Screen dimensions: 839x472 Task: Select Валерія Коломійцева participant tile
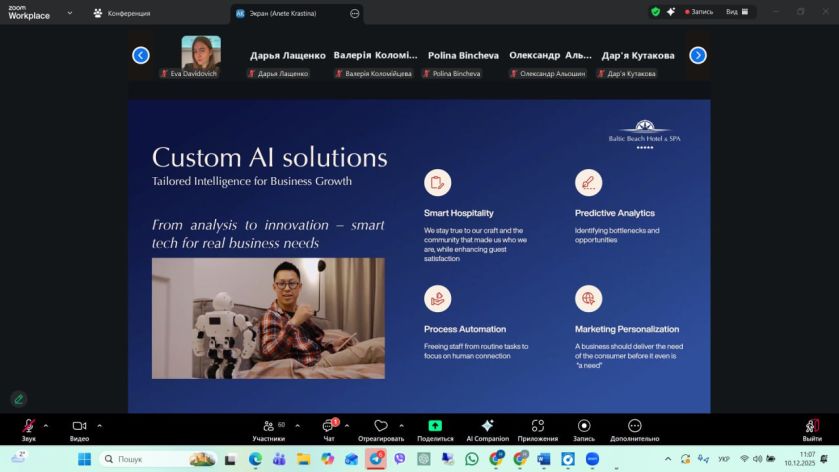[x=375, y=55]
